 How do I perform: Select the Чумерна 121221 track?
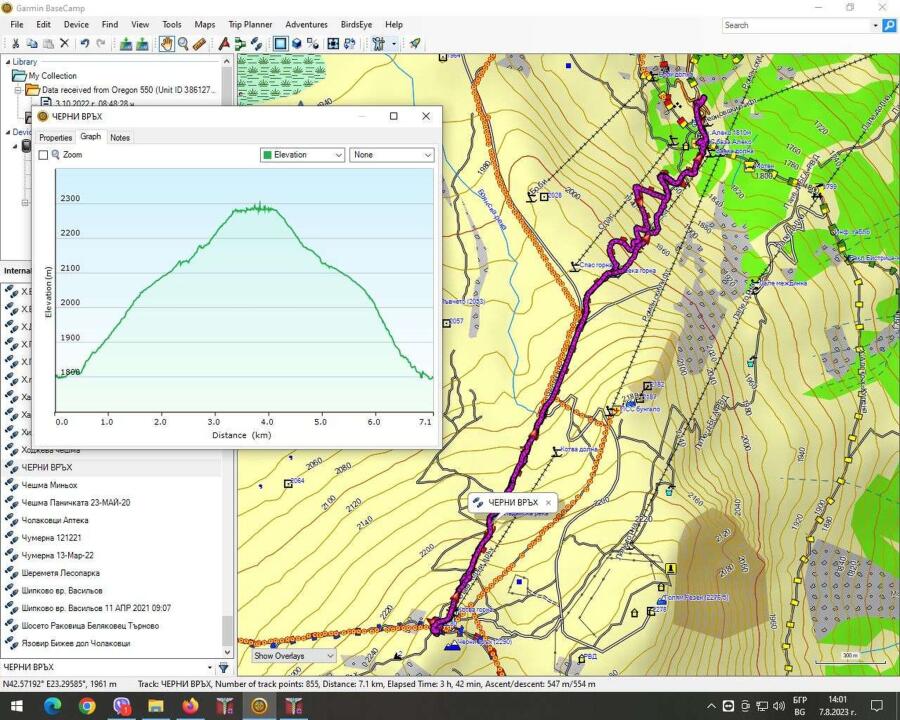coord(51,538)
